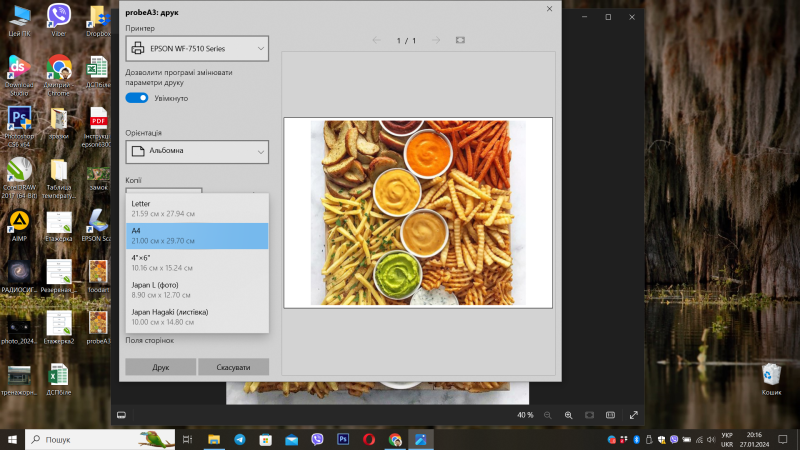The height and width of the screenshot is (450, 800).
Task: Select Letter paper size option
Action: point(197,208)
